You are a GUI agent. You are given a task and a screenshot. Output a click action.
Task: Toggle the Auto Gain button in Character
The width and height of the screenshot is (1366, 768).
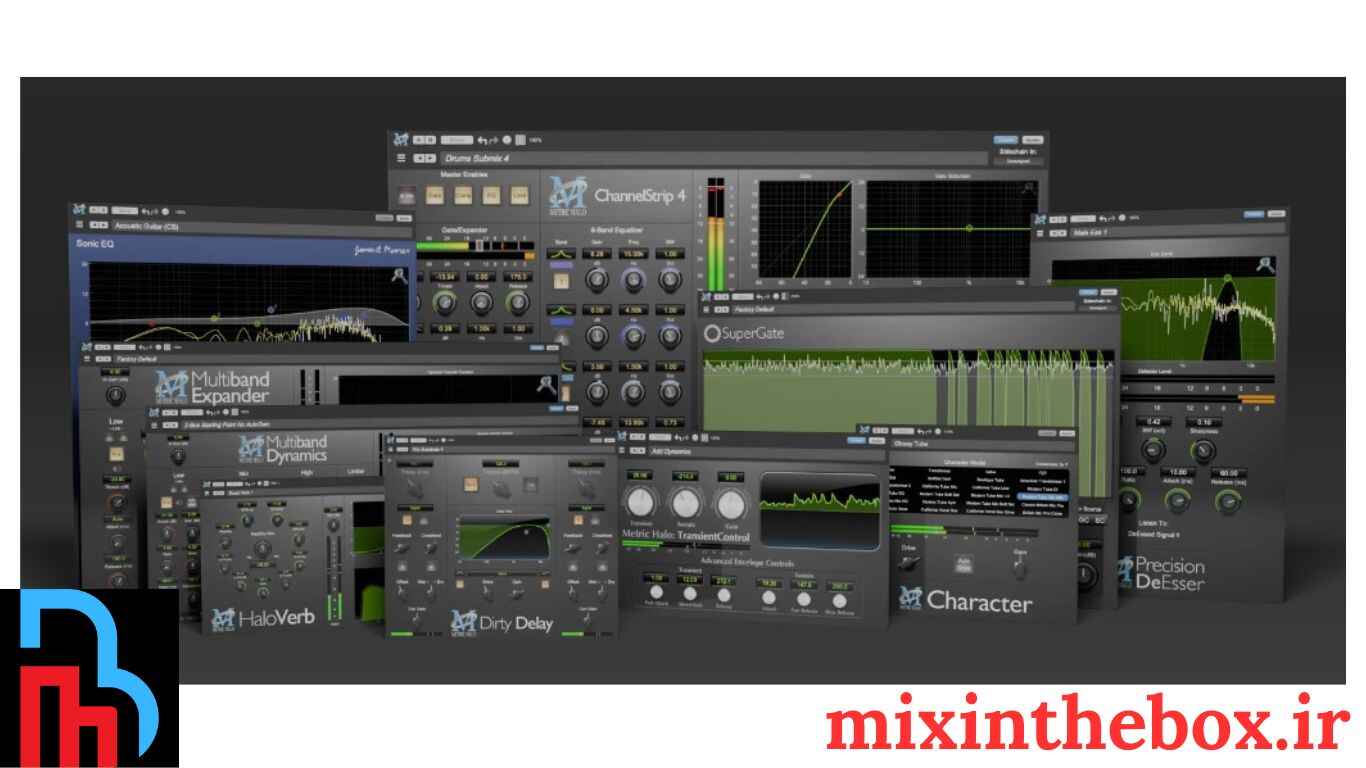(x=964, y=565)
